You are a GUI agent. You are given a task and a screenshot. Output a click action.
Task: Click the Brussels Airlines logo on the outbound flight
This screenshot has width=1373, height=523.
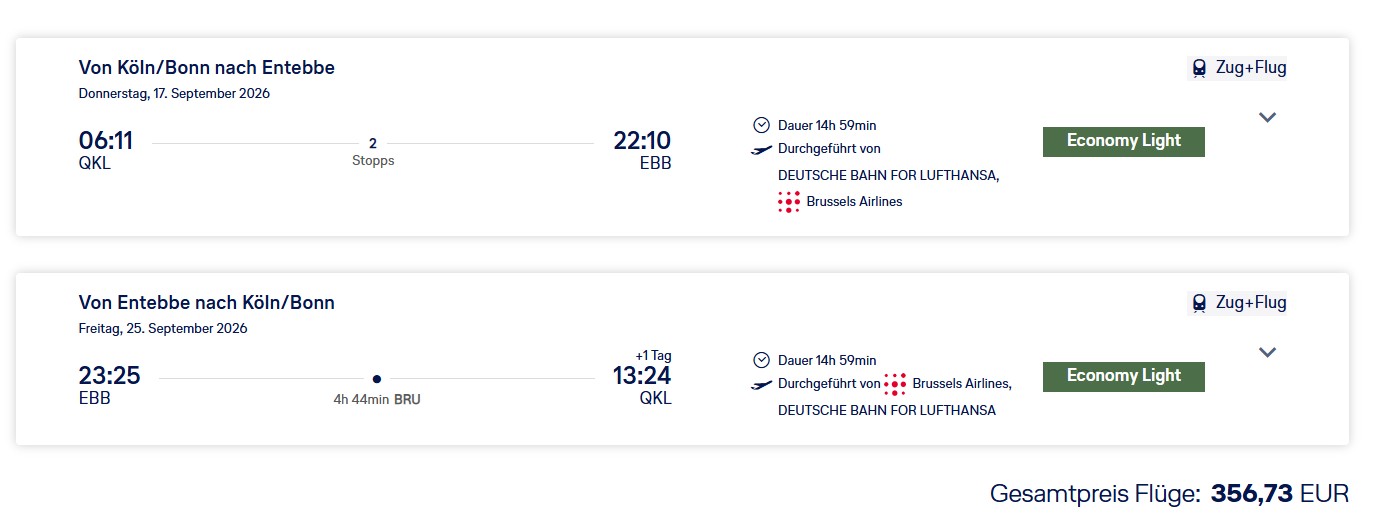coord(789,202)
